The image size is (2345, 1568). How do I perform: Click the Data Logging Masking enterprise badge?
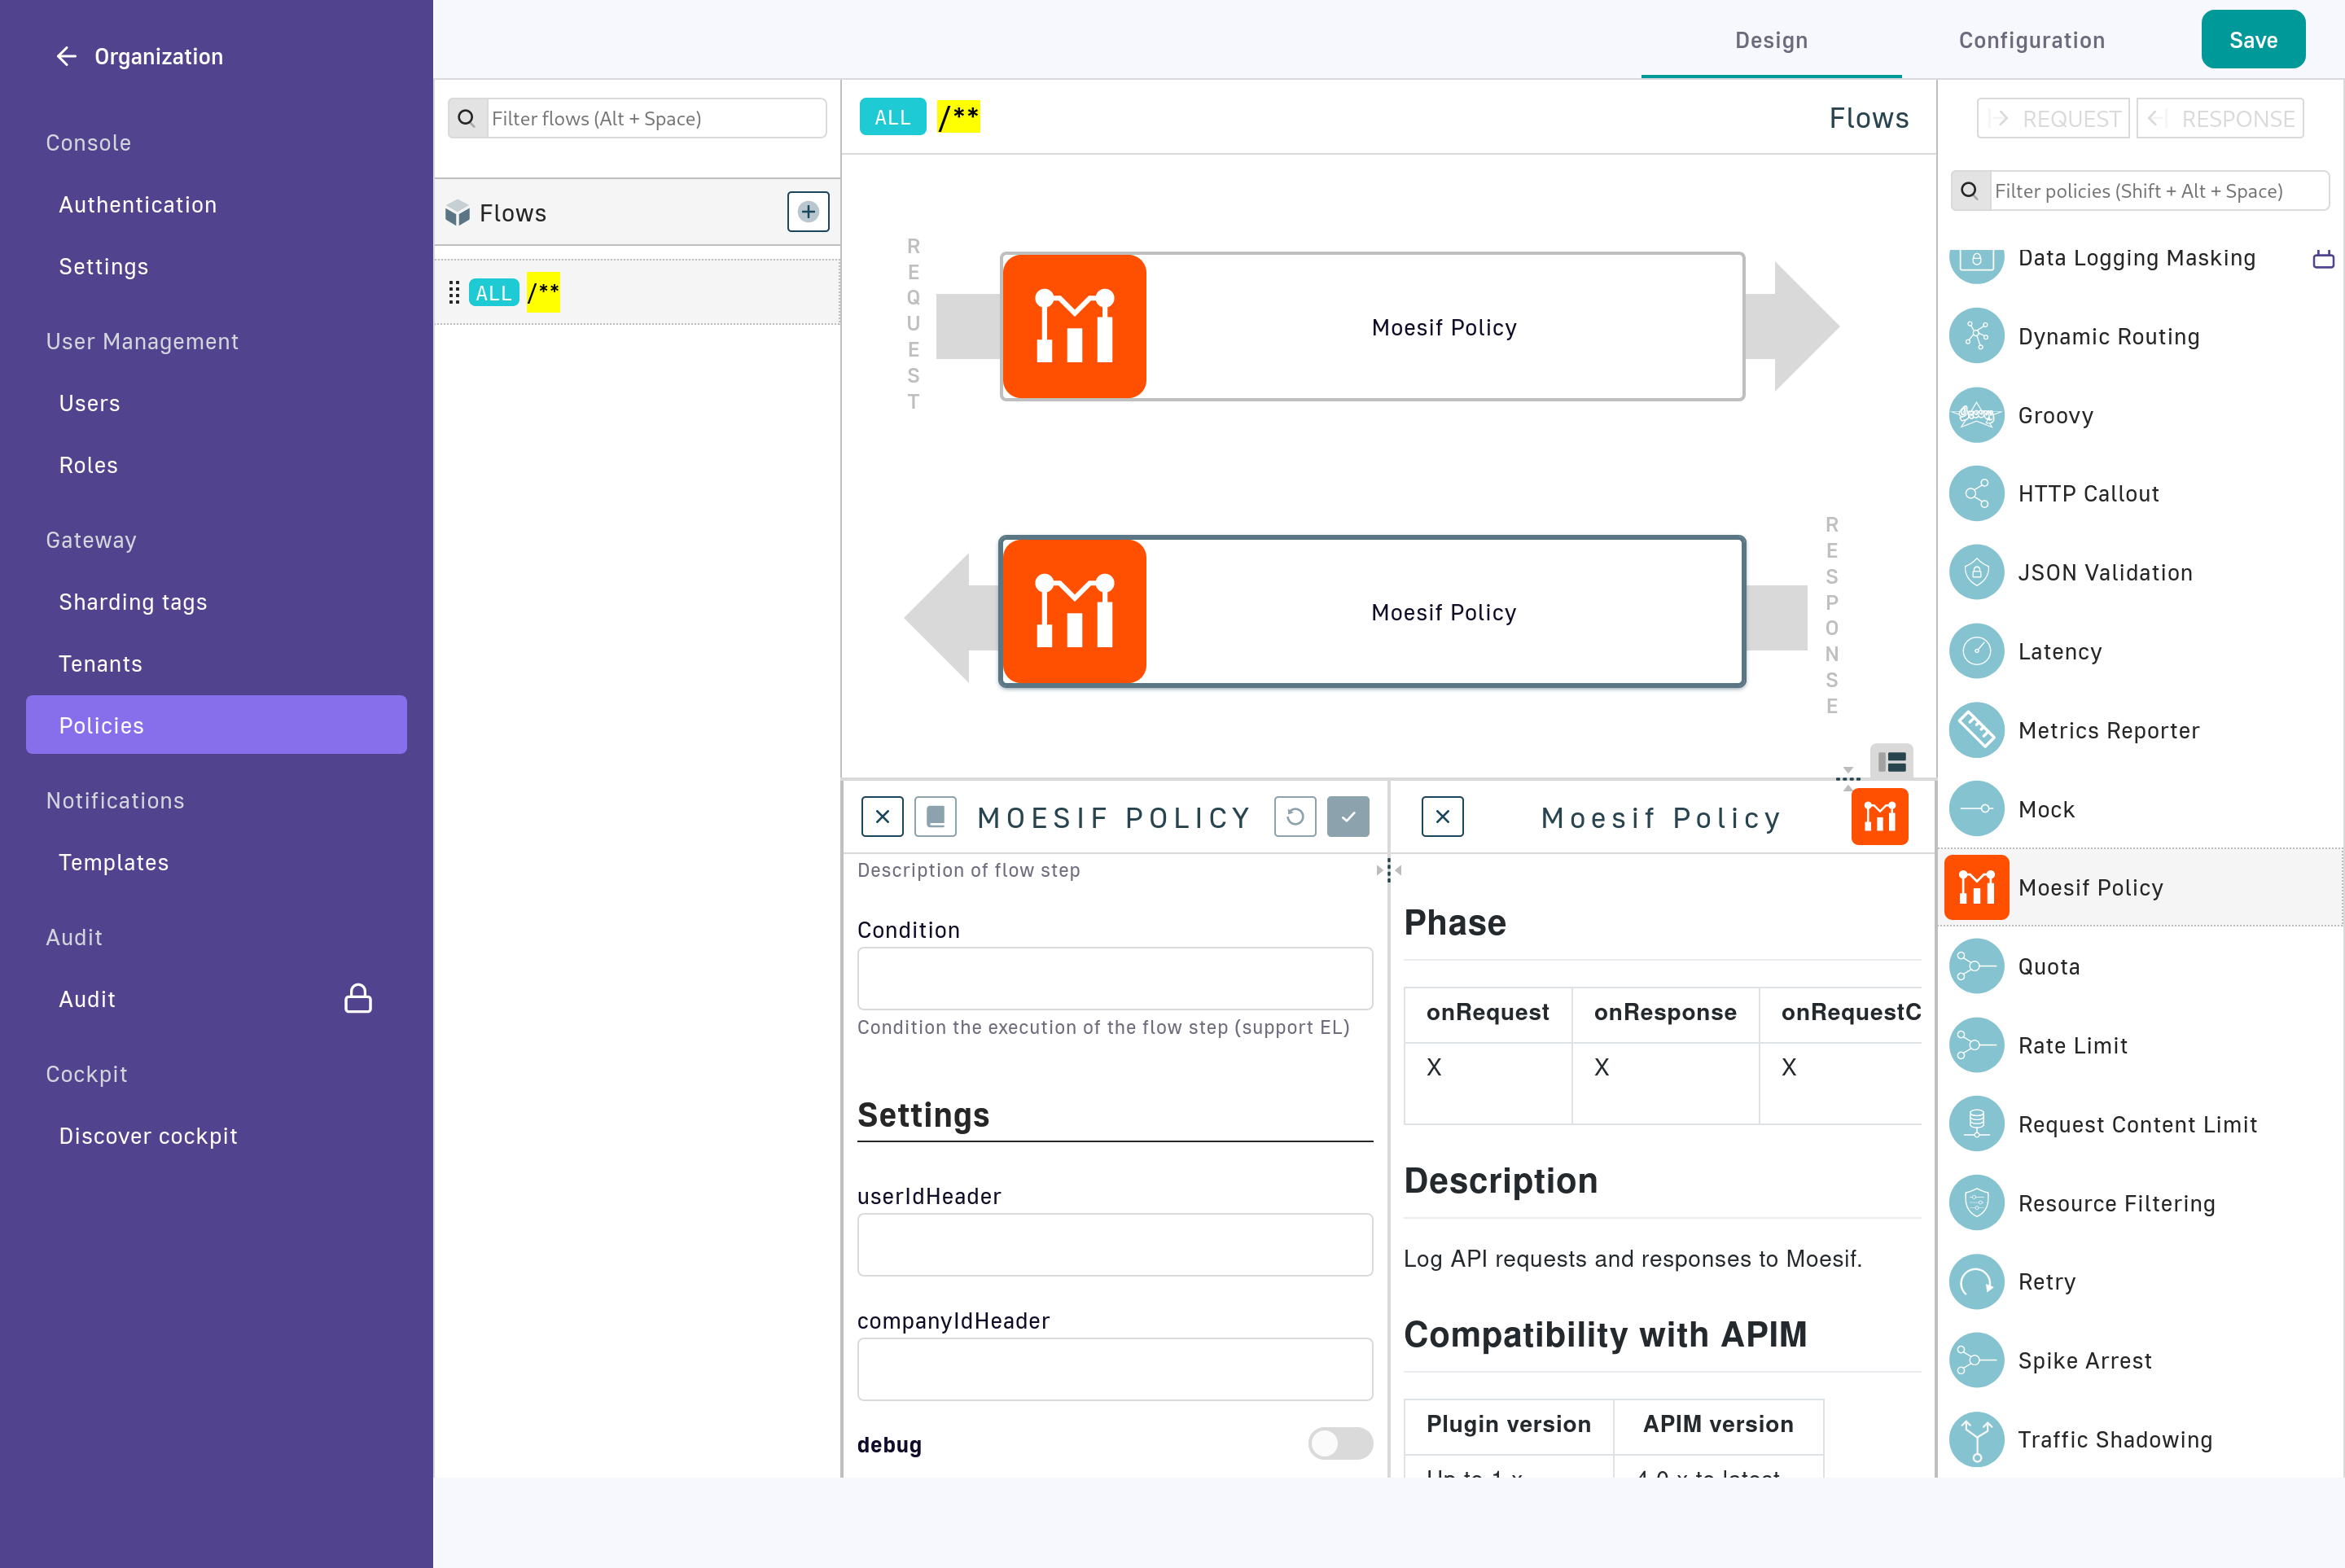point(2324,259)
